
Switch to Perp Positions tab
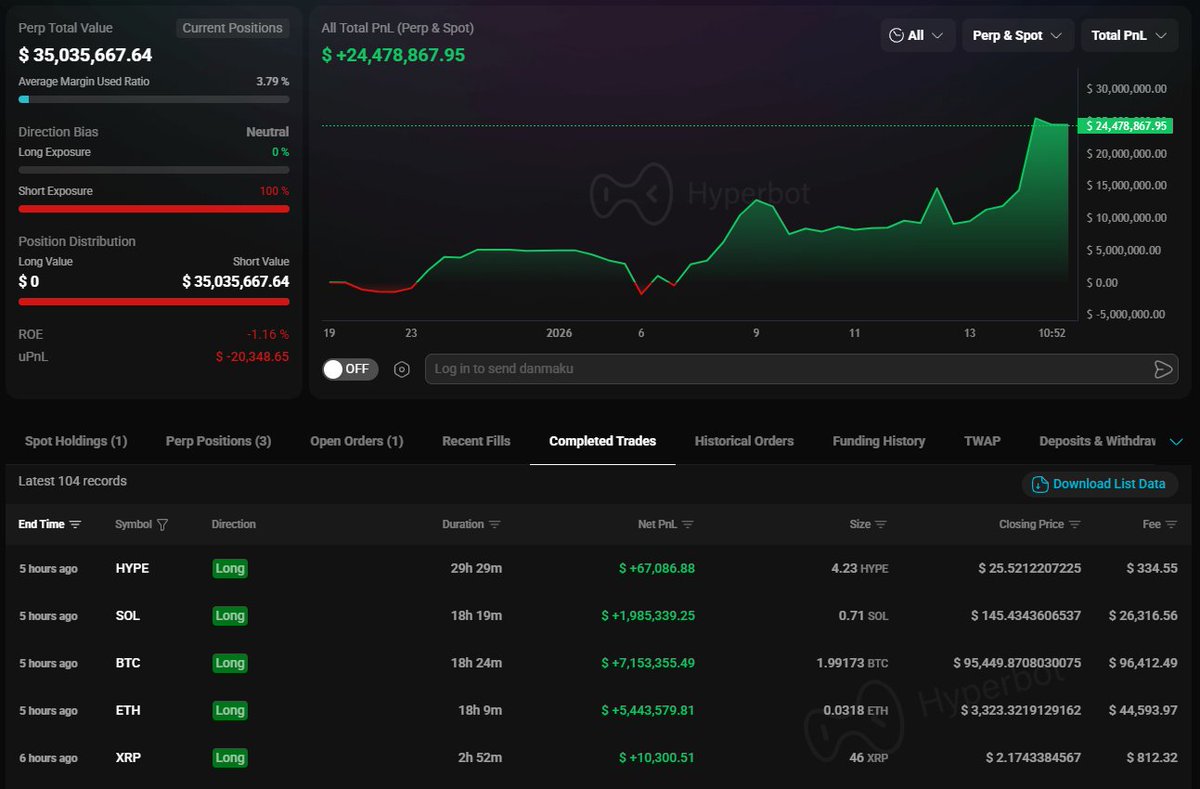click(218, 441)
